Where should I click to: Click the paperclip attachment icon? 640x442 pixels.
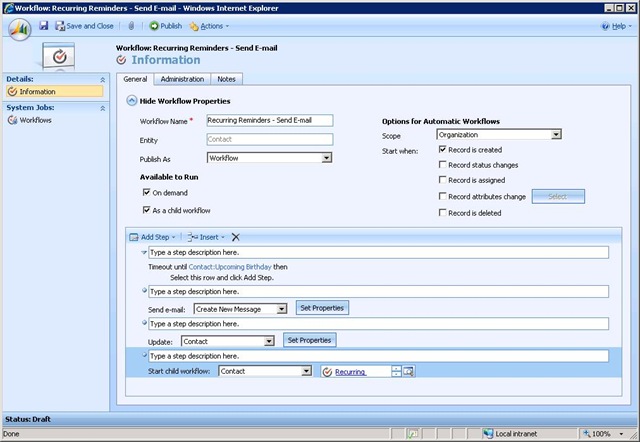click(132, 26)
